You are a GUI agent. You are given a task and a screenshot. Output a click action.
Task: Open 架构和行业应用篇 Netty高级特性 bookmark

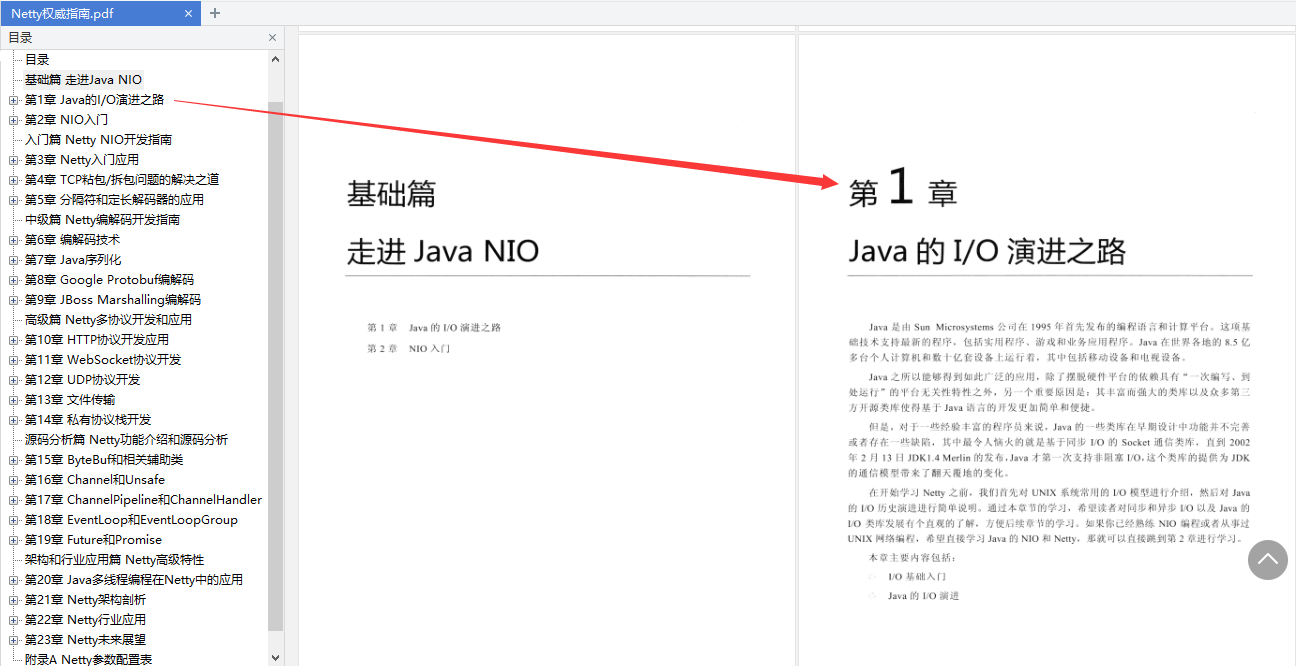tap(114, 560)
